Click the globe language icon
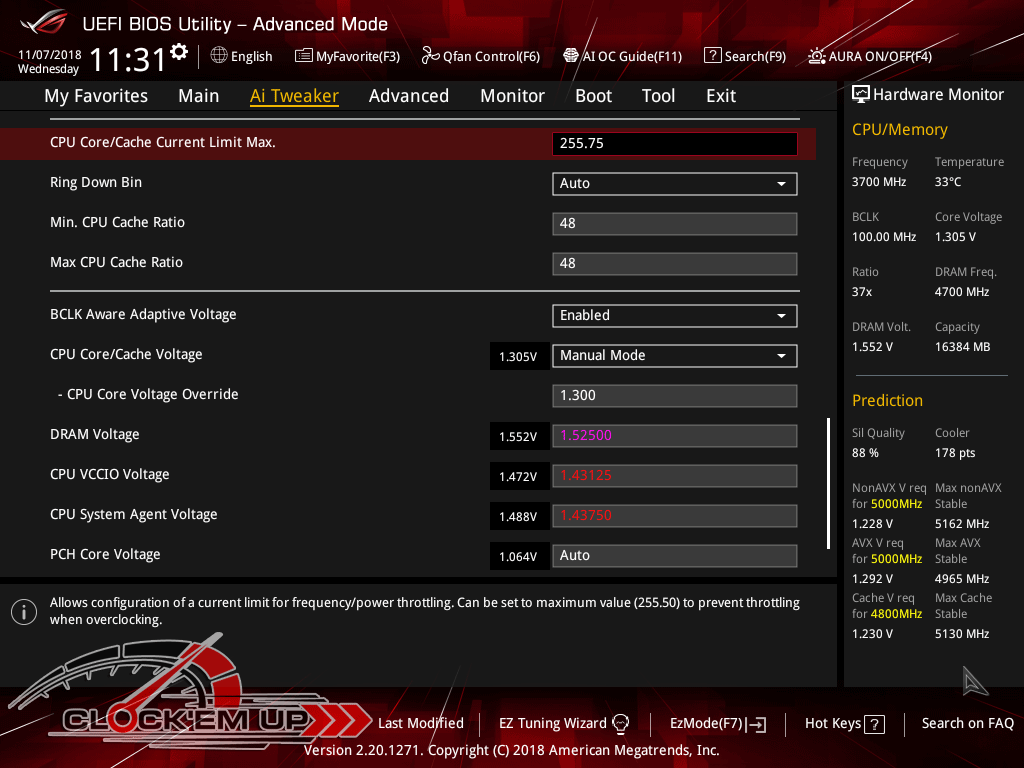Image resolution: width=1024 pixels, height=768 pixels. 219,56
